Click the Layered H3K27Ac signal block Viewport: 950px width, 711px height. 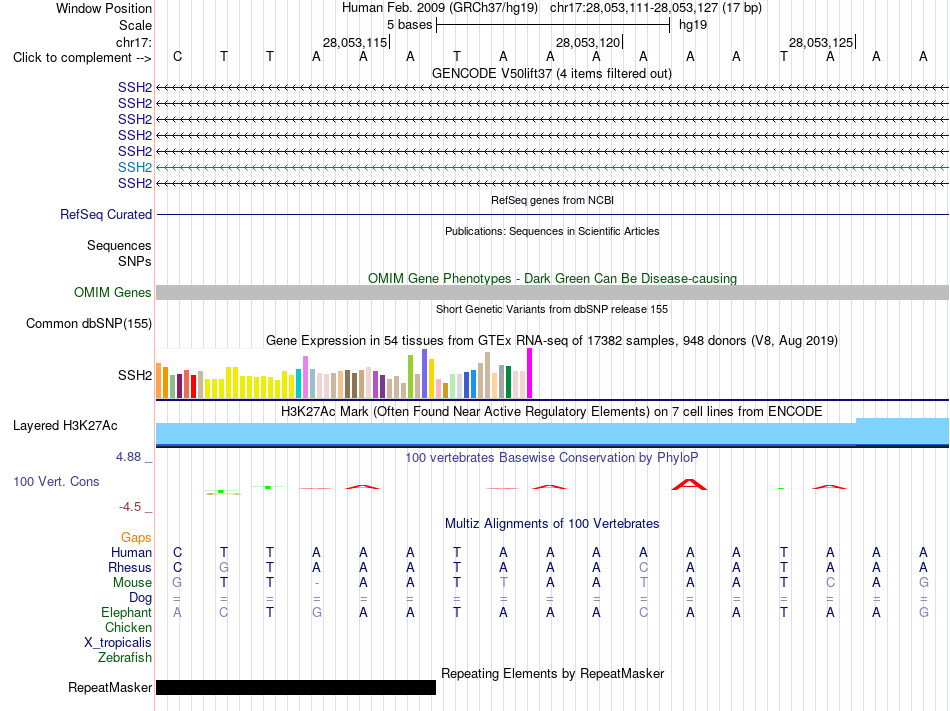[552, 432]
